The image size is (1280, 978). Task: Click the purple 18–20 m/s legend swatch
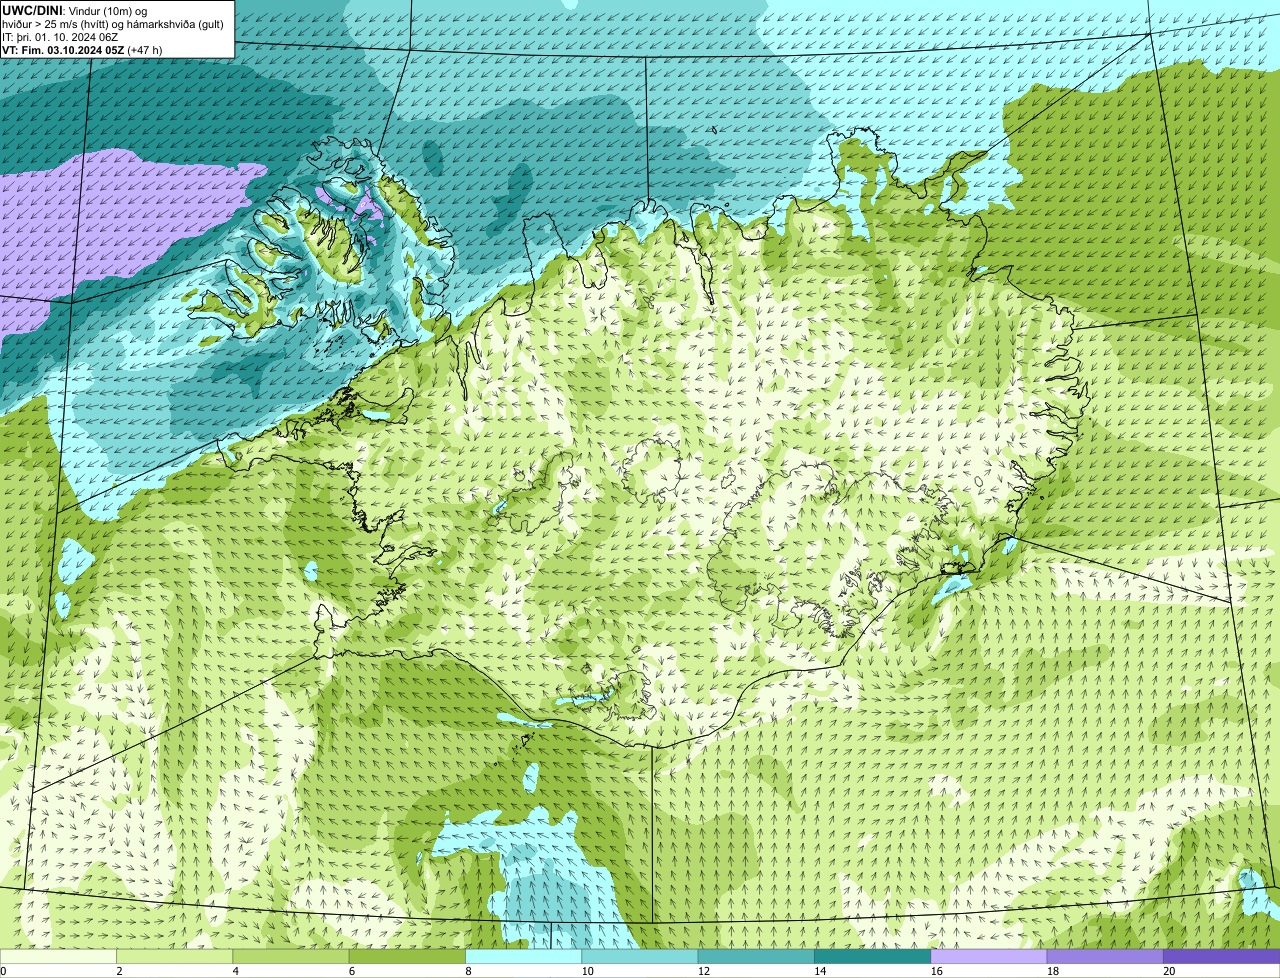(1105, 957)
